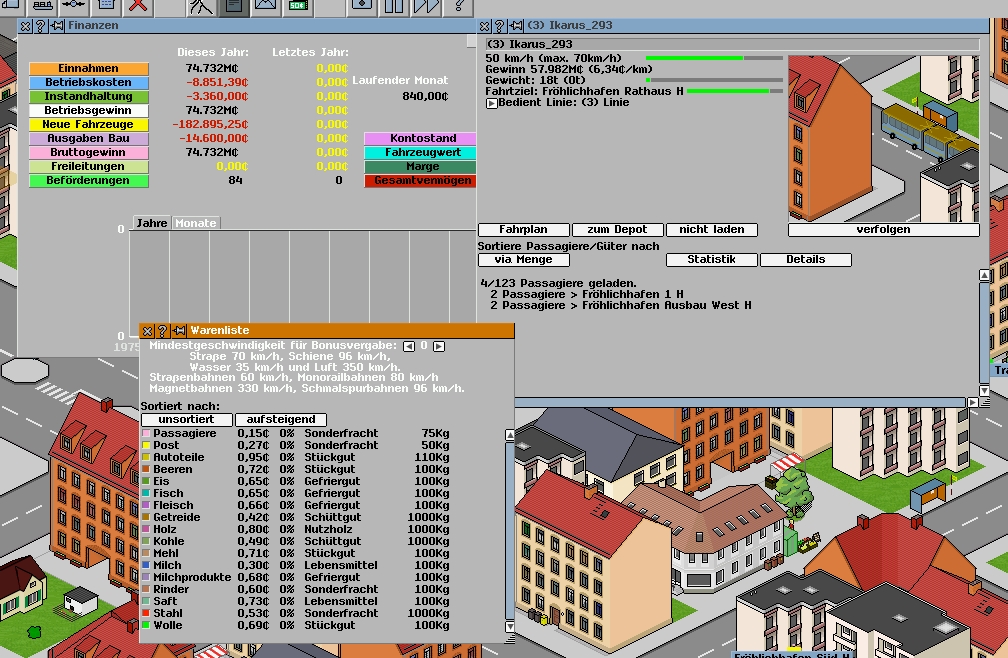
Task: Toggle the Einnahmen graph filter
Action: 88,69
